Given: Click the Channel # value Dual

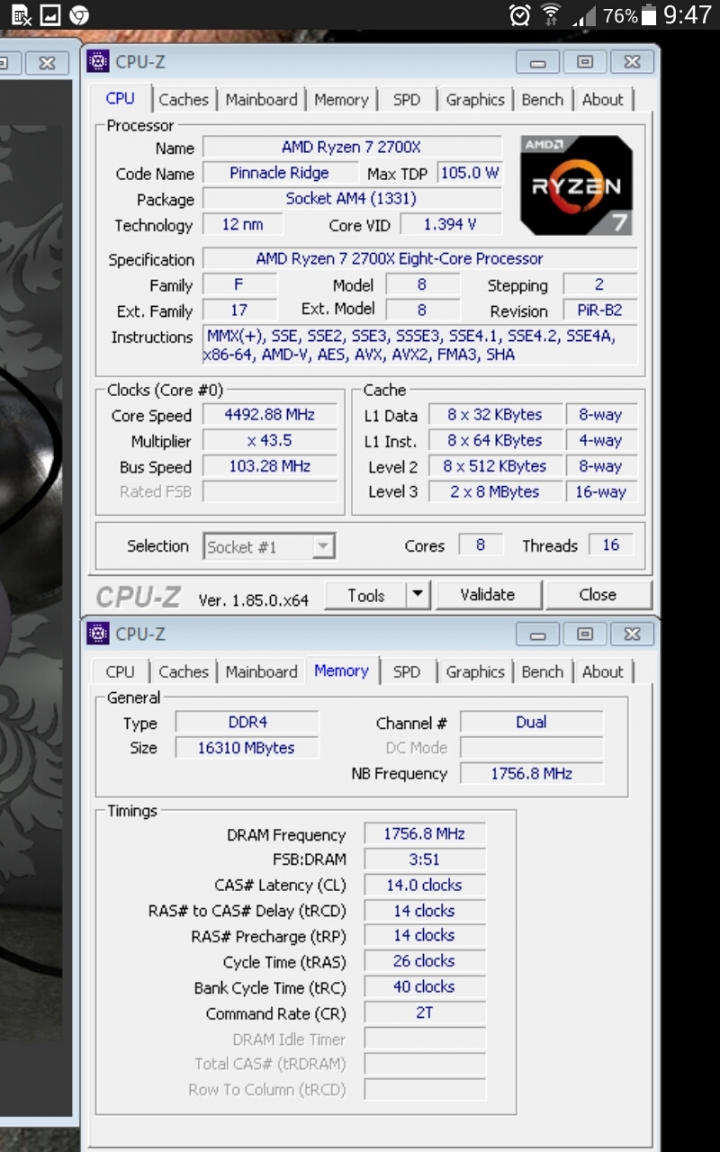Looking at the screenshot, I should (x=531, y=722).
